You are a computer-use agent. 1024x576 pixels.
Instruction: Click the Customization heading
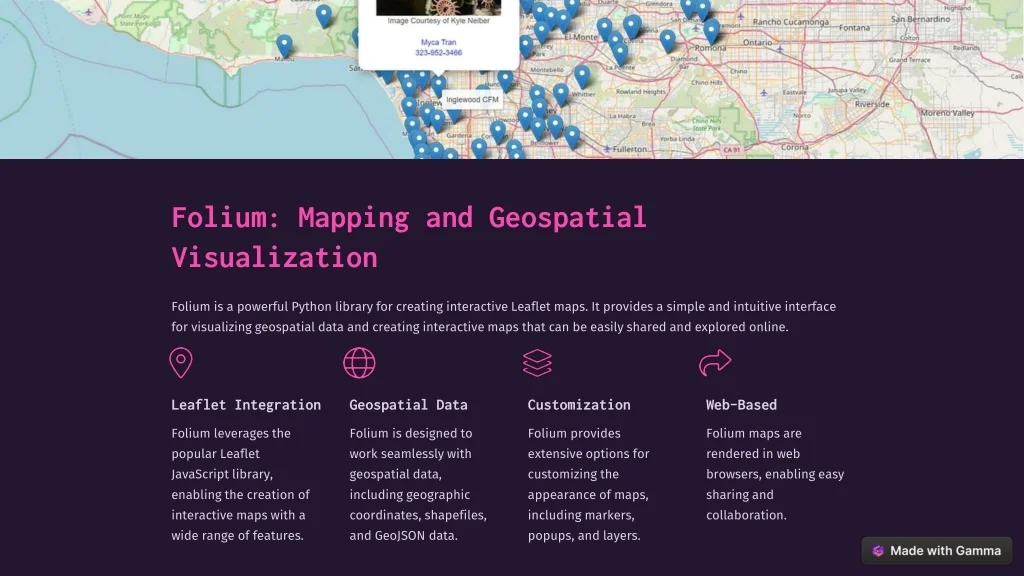[x=579, y=405]
